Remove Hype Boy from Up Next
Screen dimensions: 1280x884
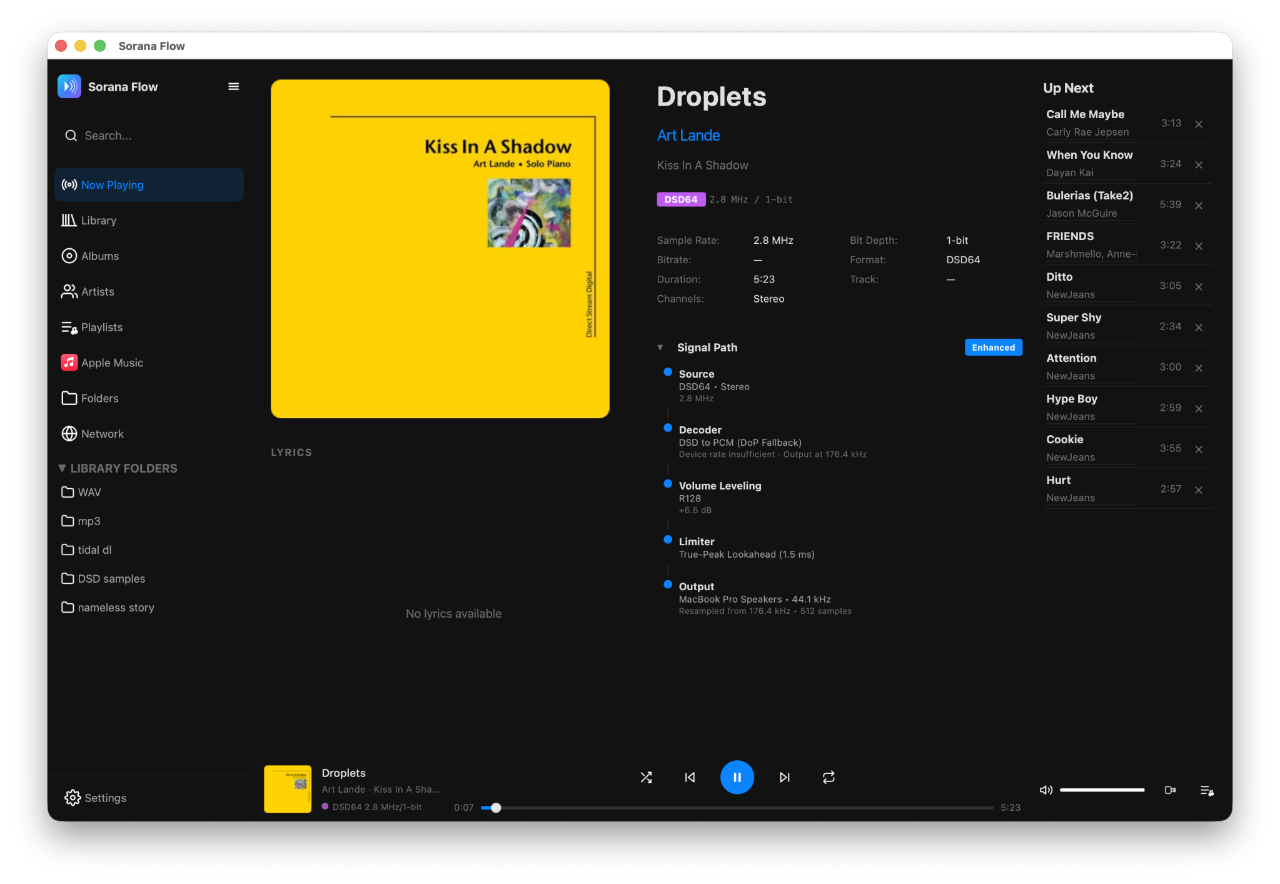[1199, 409]
